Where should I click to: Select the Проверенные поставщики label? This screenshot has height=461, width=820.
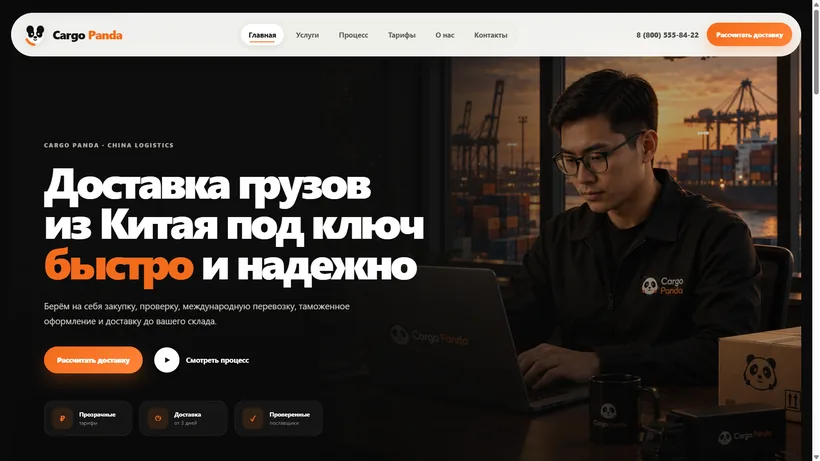289,418
